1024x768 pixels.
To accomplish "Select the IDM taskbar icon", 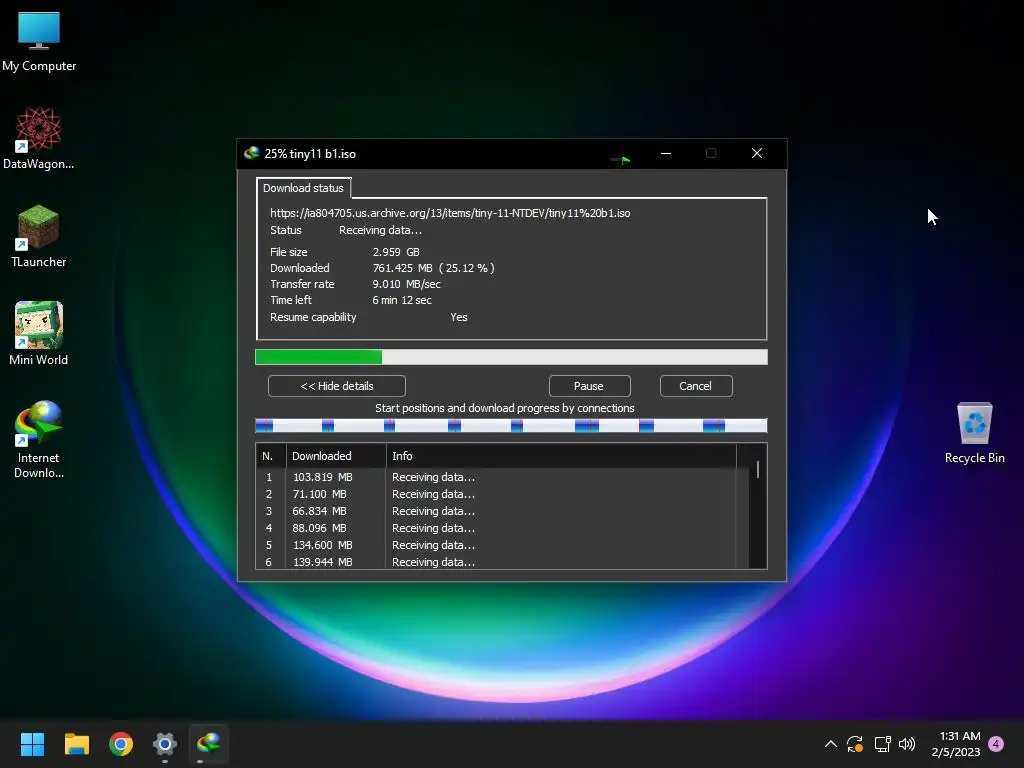I will point(208,744).
